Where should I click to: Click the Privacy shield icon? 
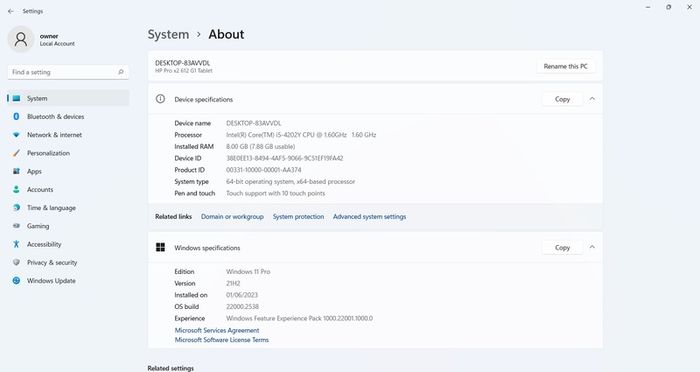[x=17, y=263]
